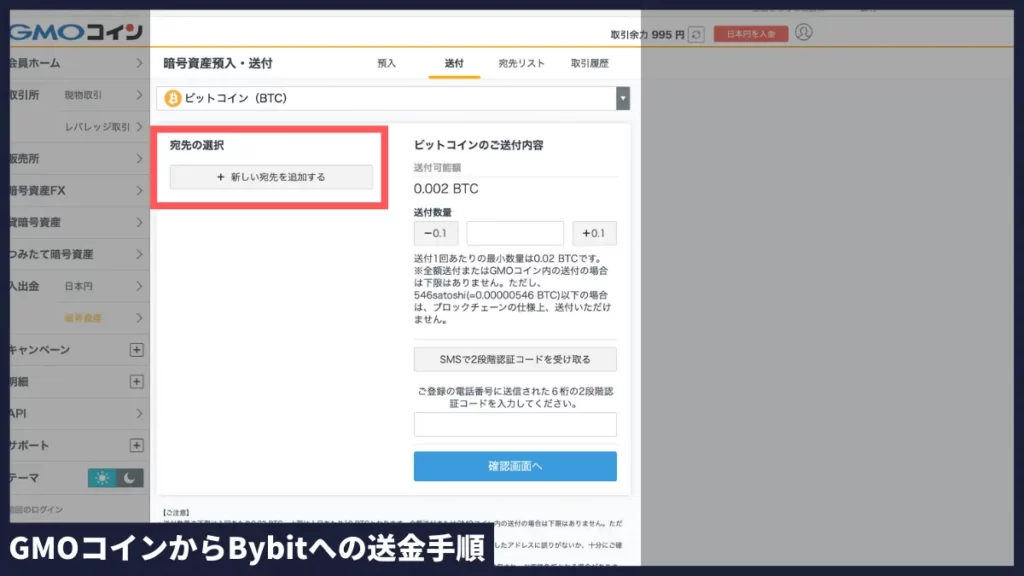Click the GMOコイン logo
Image resolution: width=1024 pixels, height=576 pixels.
pos(76,31)
